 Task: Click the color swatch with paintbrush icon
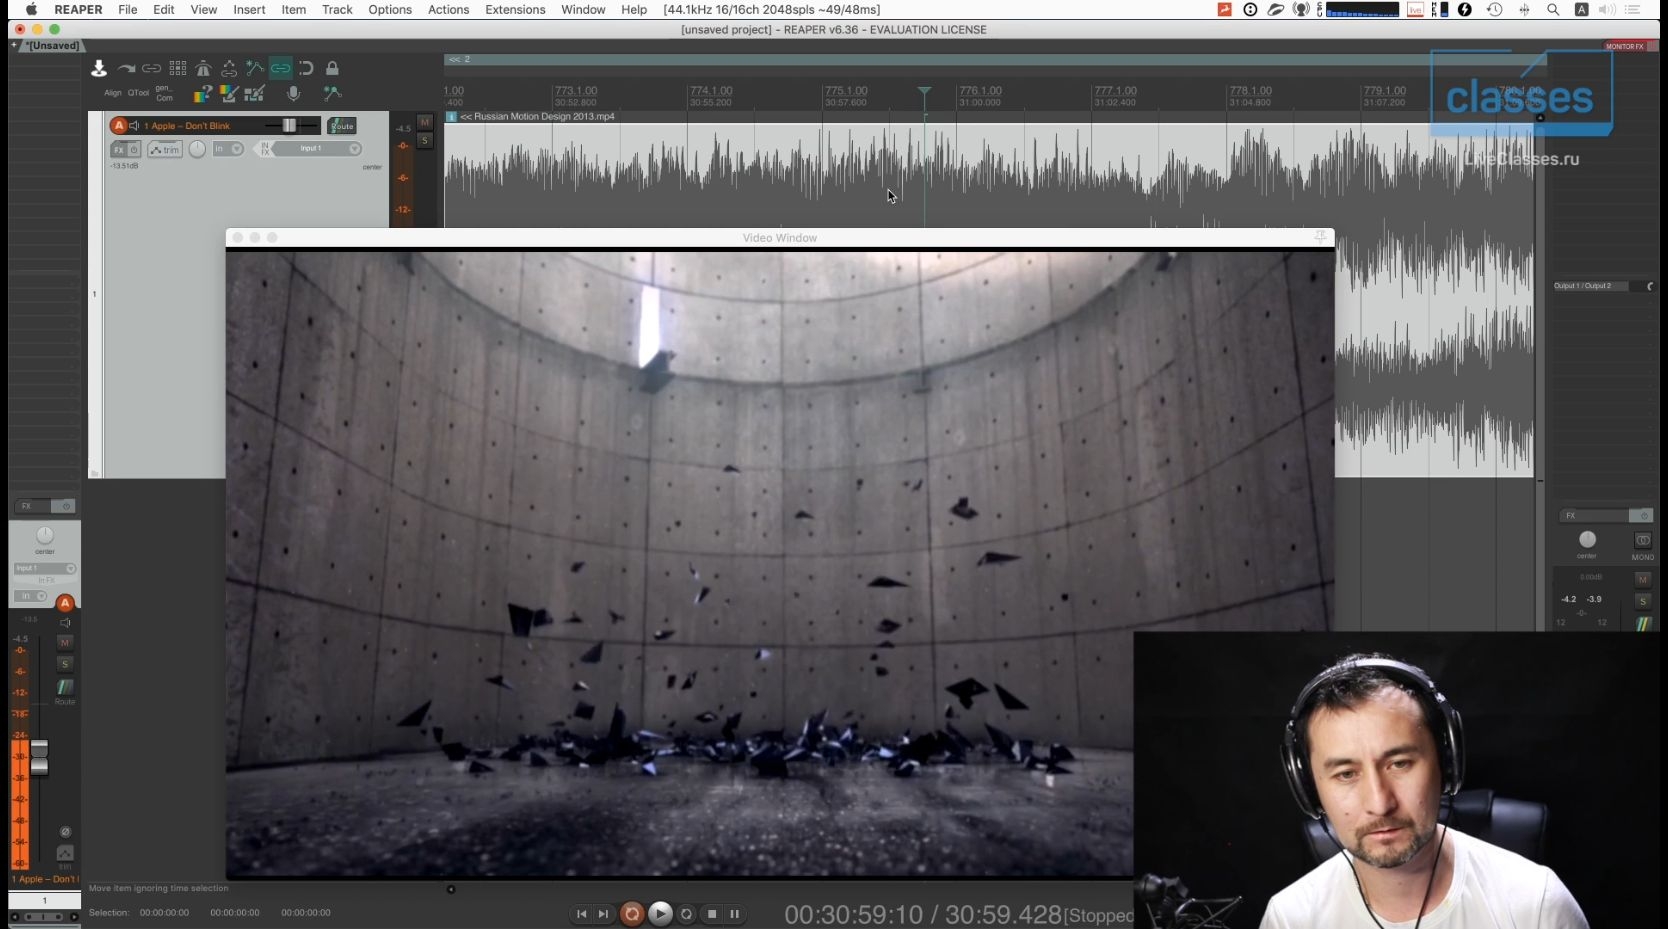coord(229,93)
